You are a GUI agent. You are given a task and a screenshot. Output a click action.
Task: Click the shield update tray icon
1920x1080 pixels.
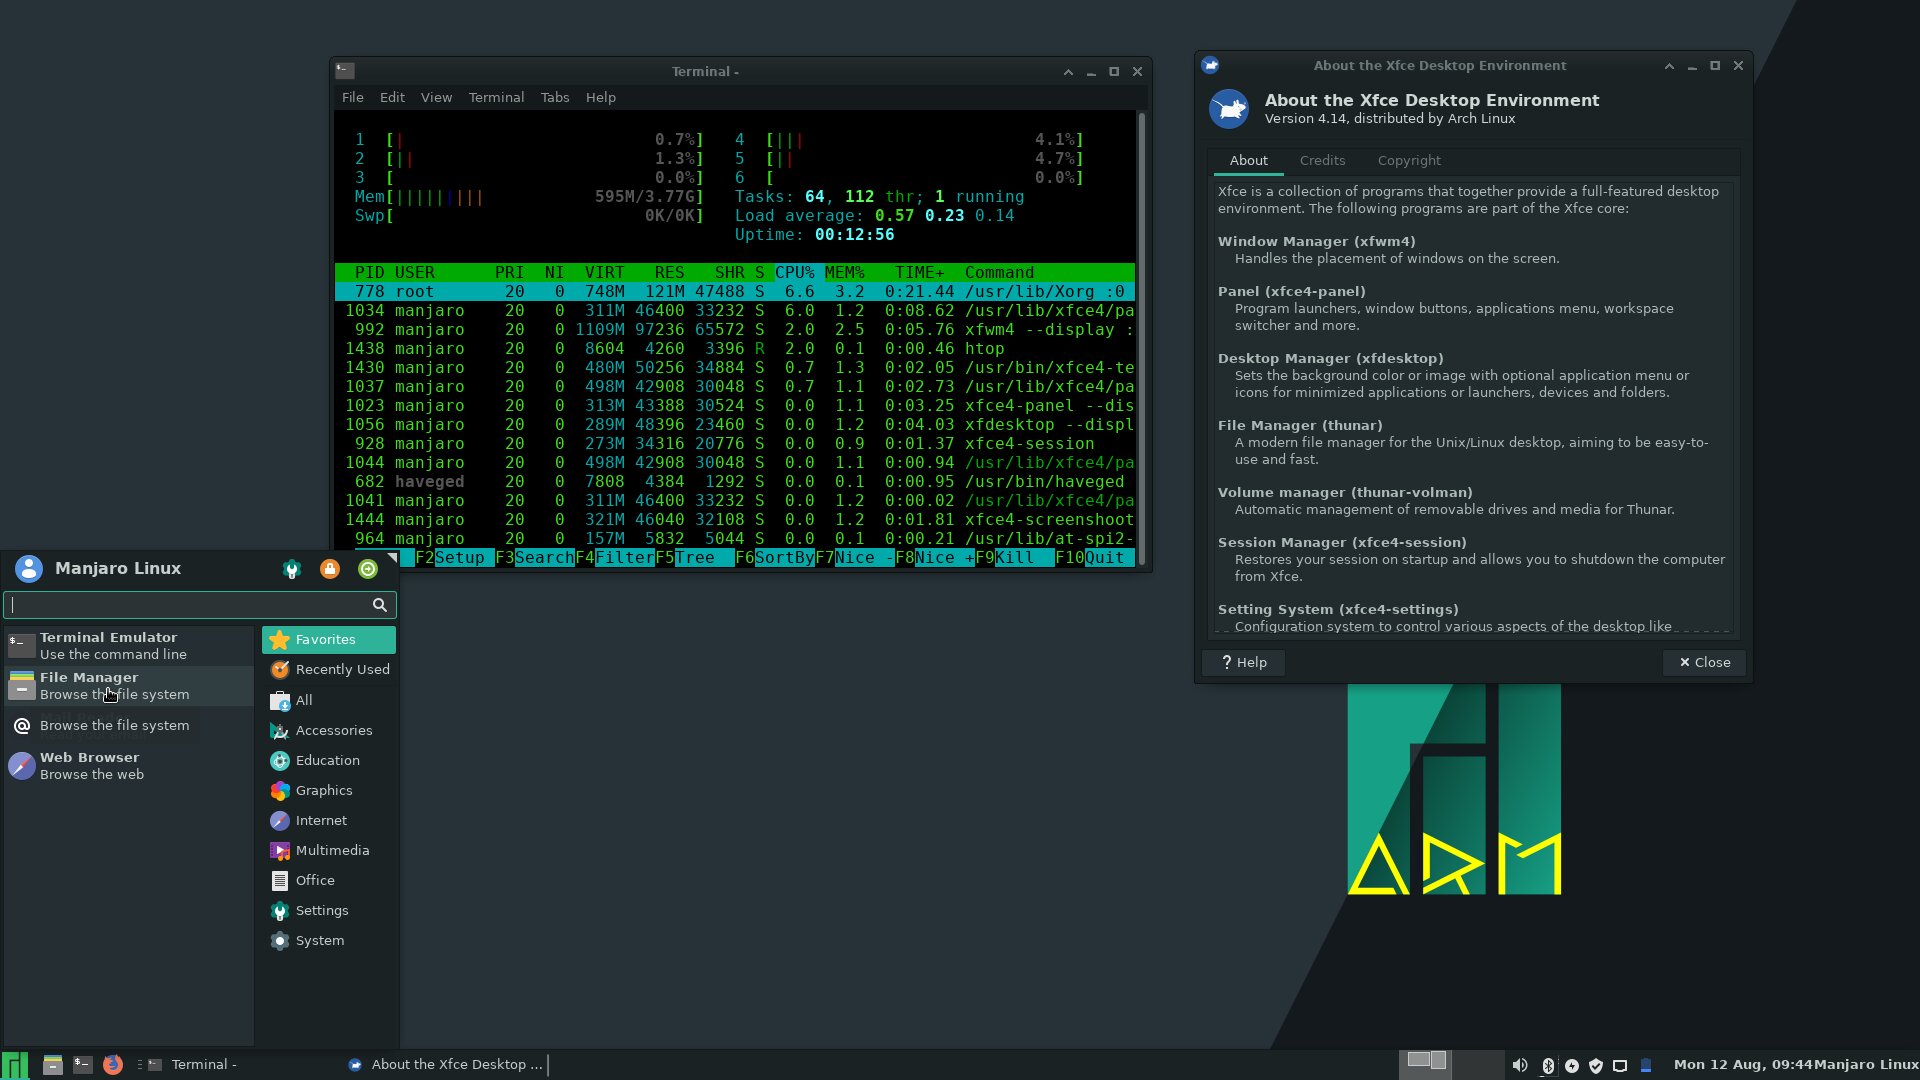point(1596,1066)
